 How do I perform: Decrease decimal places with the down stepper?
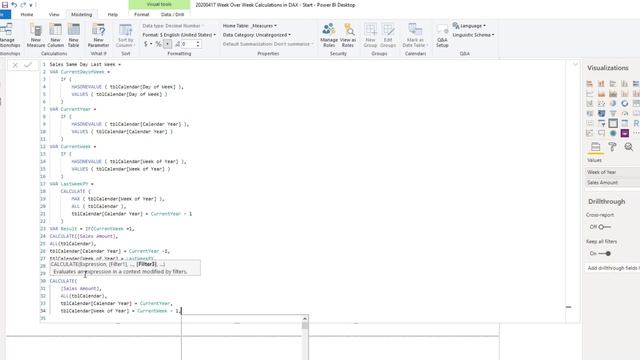(198, 46)
